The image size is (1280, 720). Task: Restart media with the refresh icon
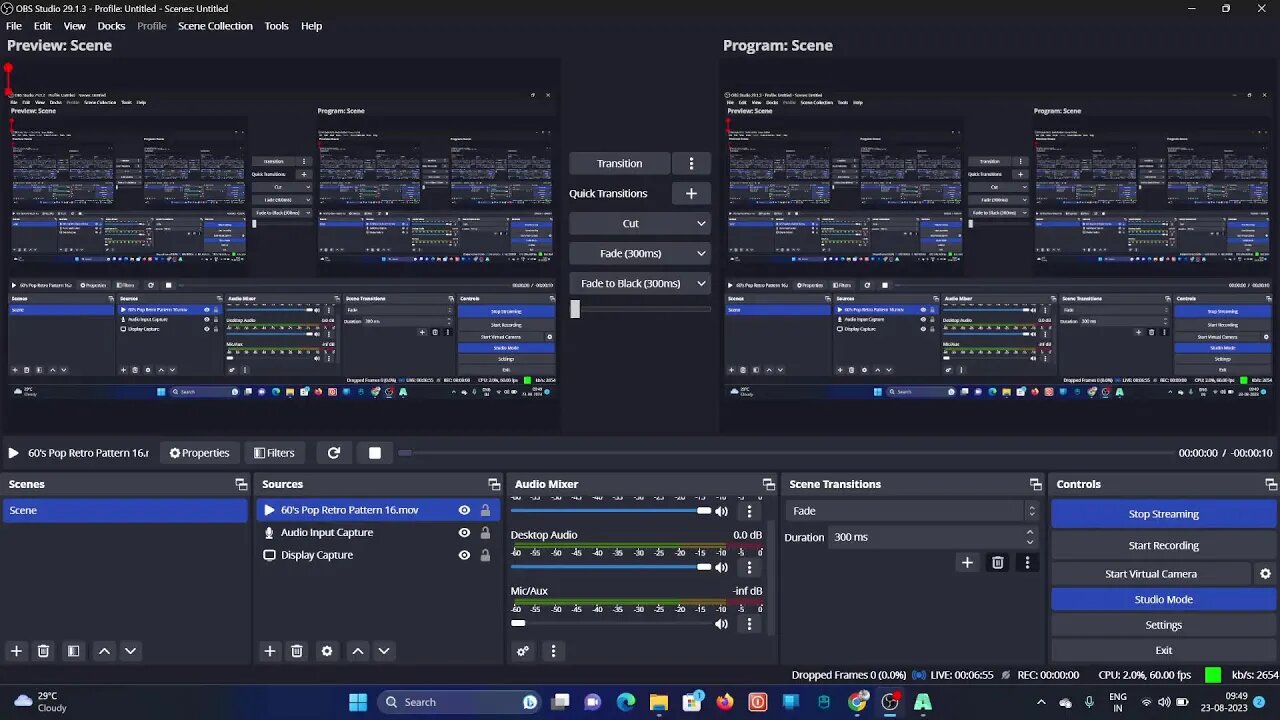coord(334,453)
